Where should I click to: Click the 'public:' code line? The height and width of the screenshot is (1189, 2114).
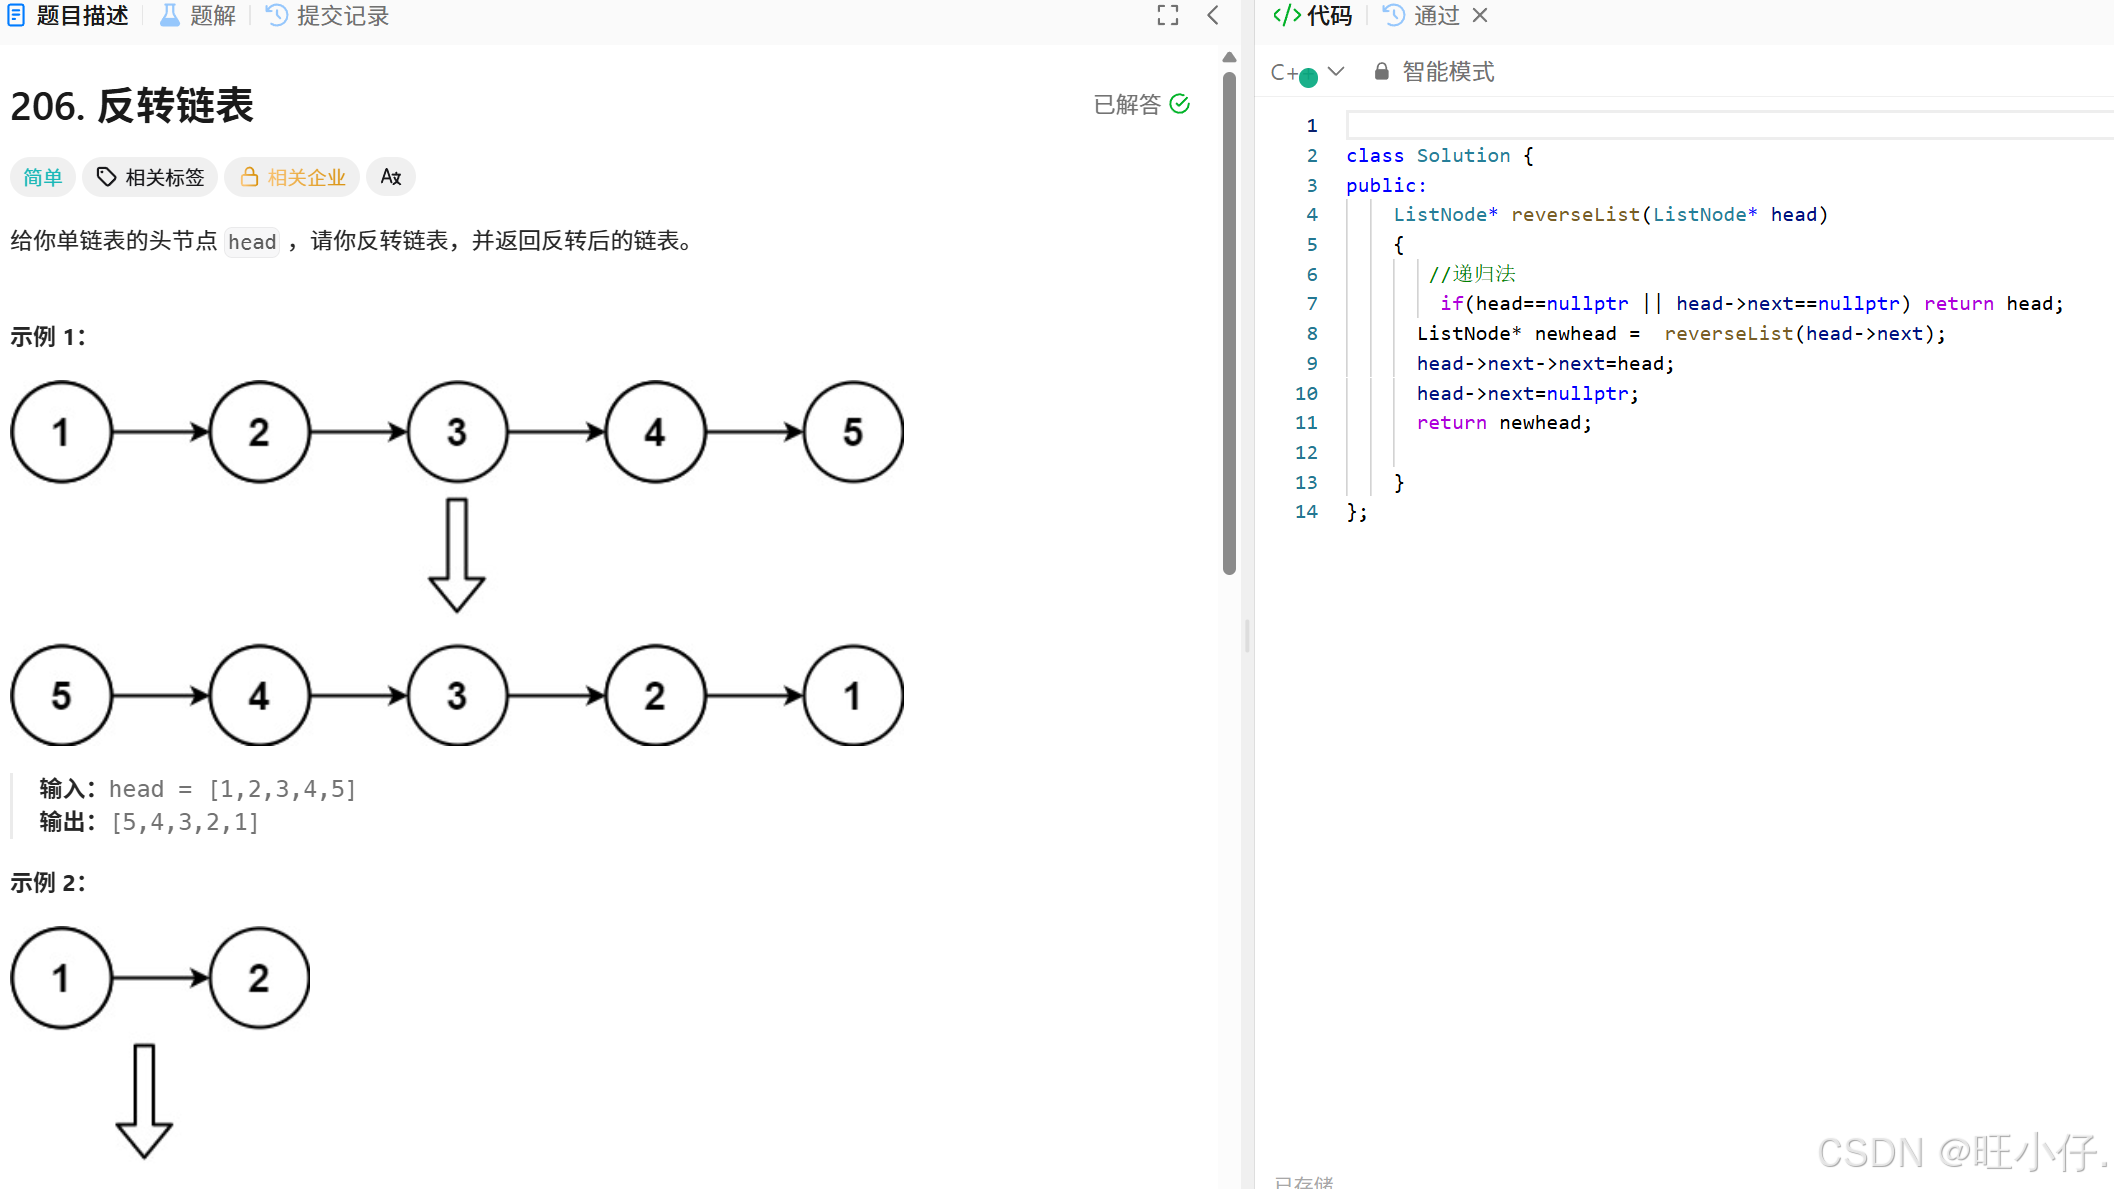point(1386,185)
